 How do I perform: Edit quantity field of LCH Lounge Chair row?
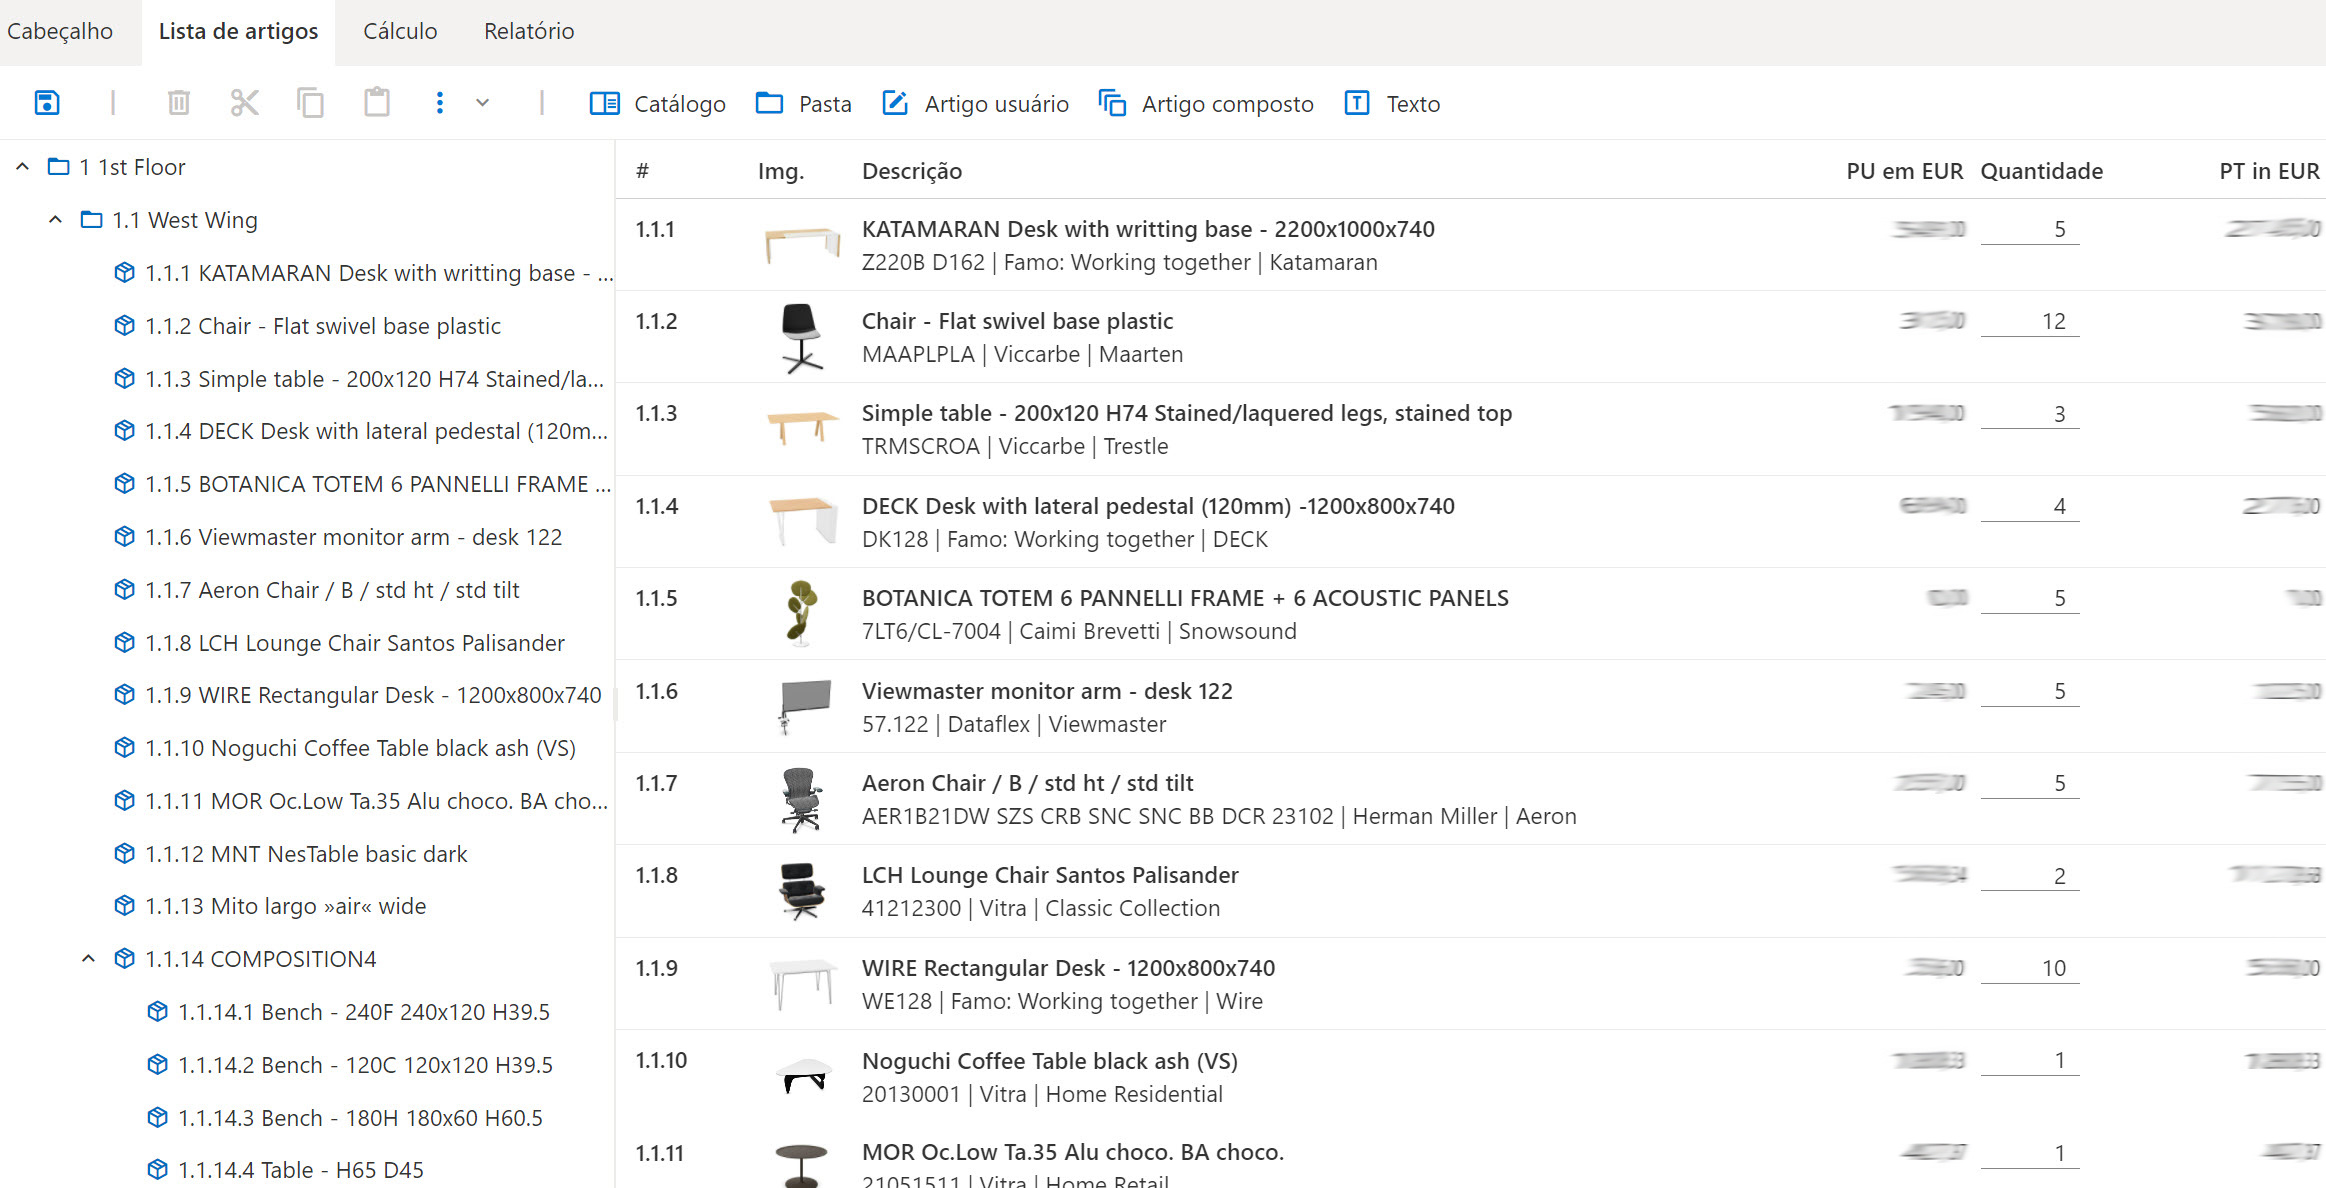click(2030, 875)
